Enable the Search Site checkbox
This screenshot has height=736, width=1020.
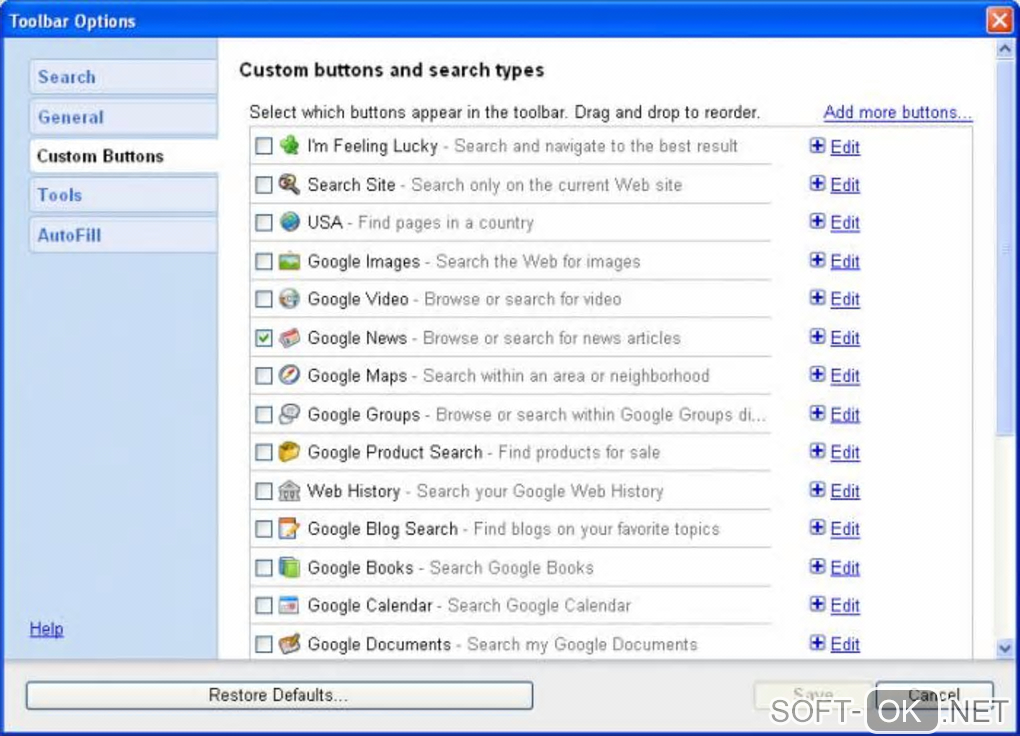pyautogui.click(x=263, y=185)
